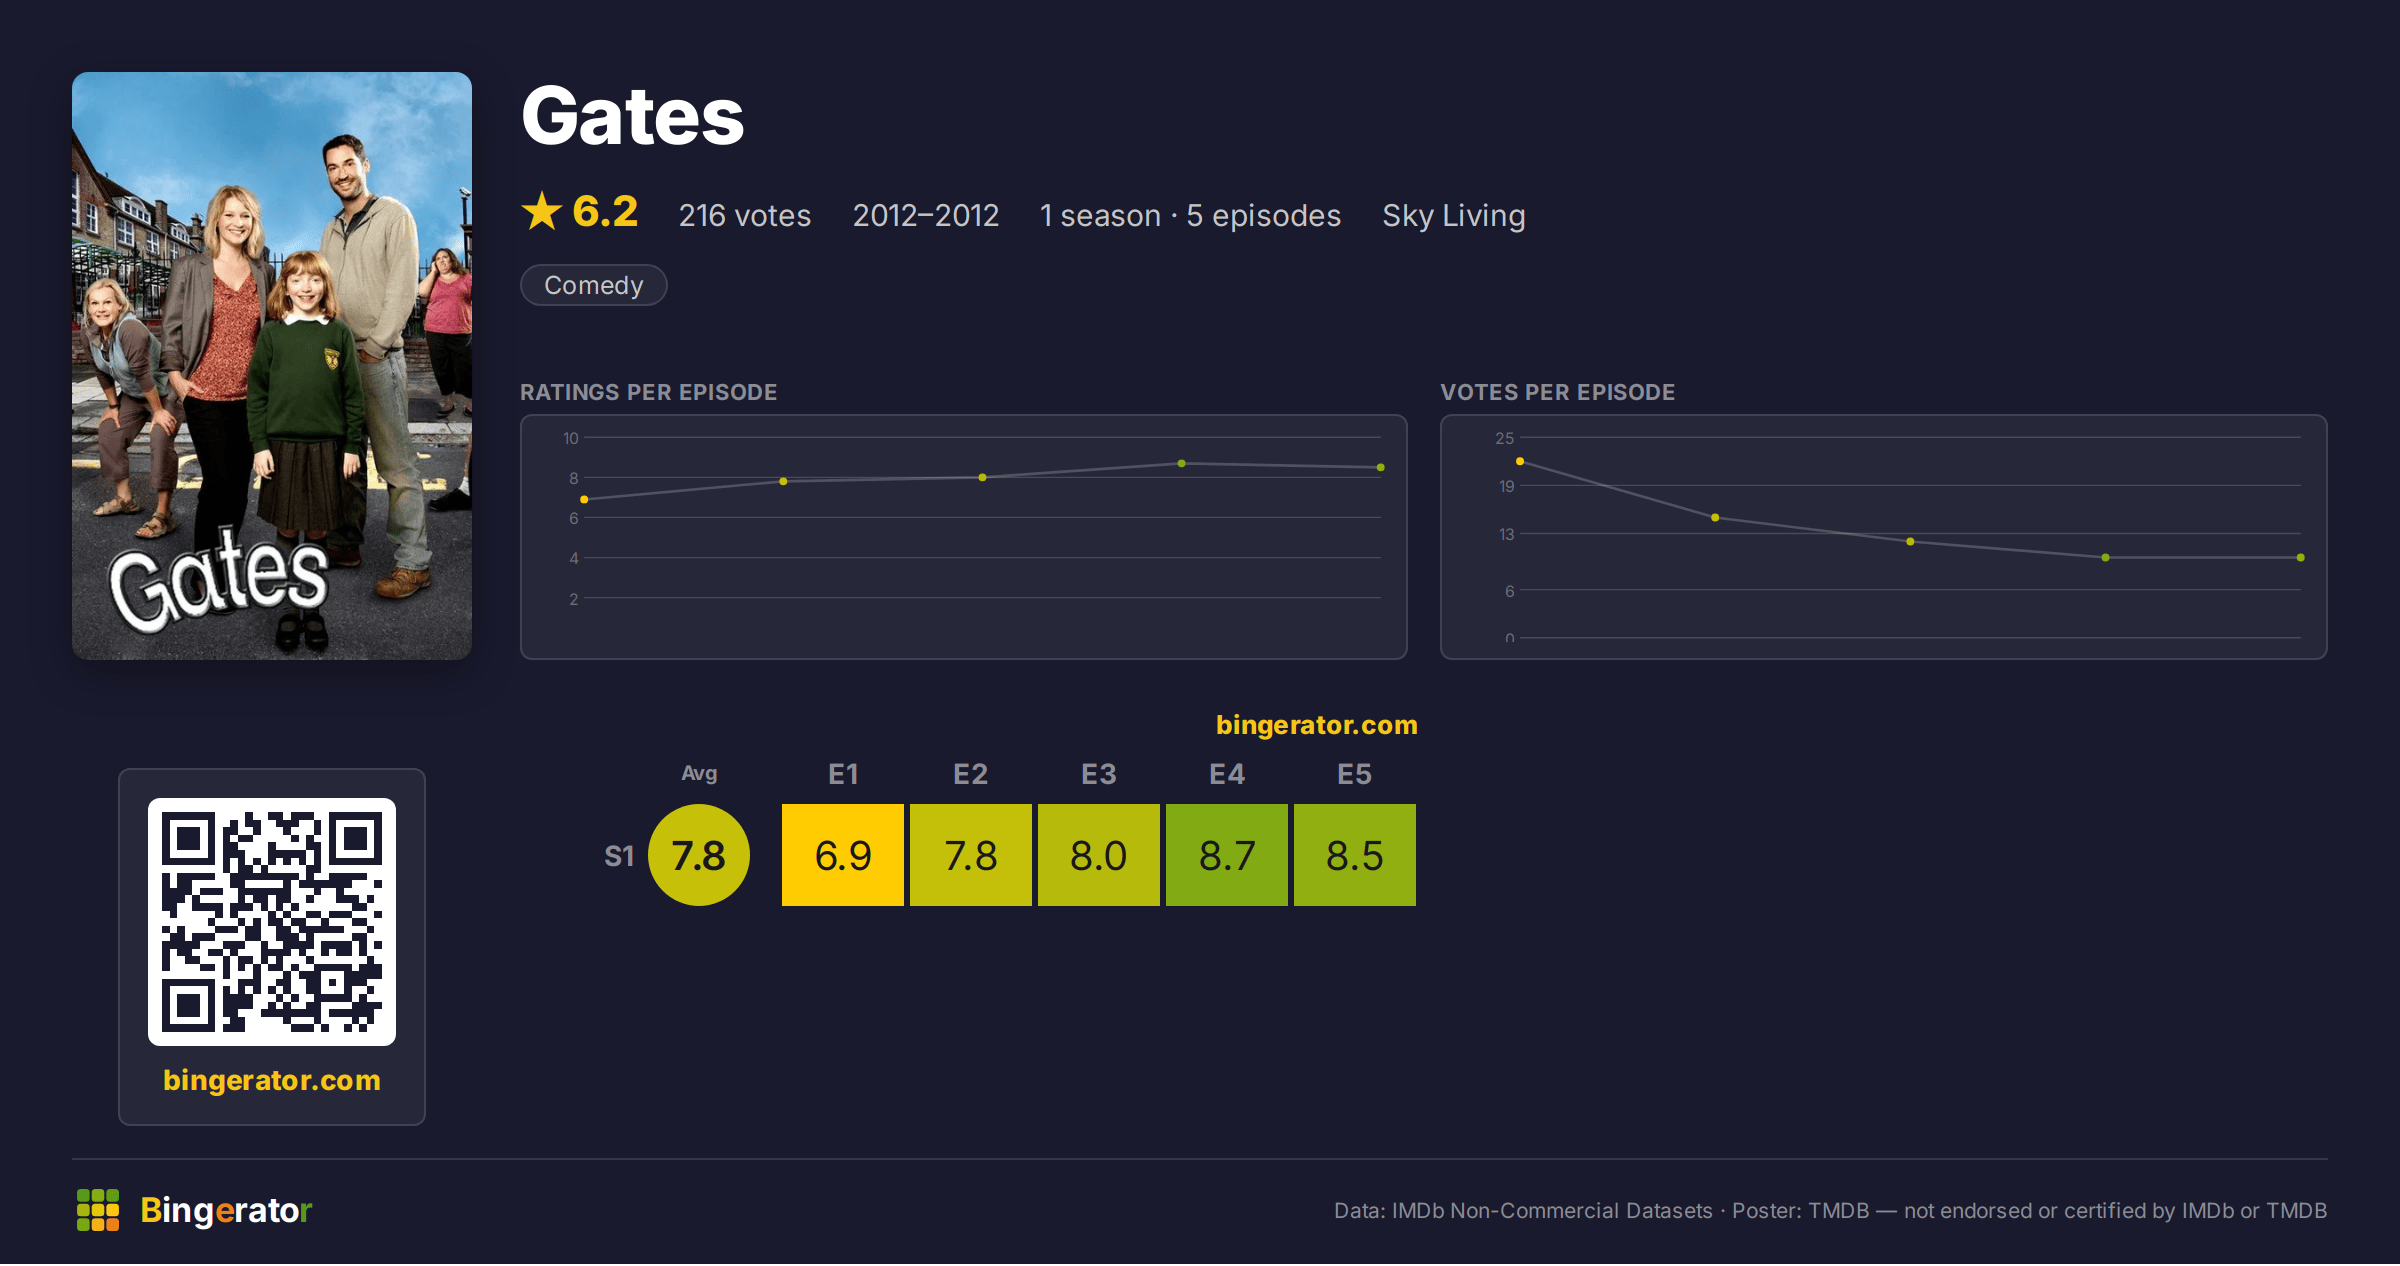Select the E2 rating tile 7.8
Image resolution: width=2400 pixels, height=1266 pixels.
tap(971, 855)
